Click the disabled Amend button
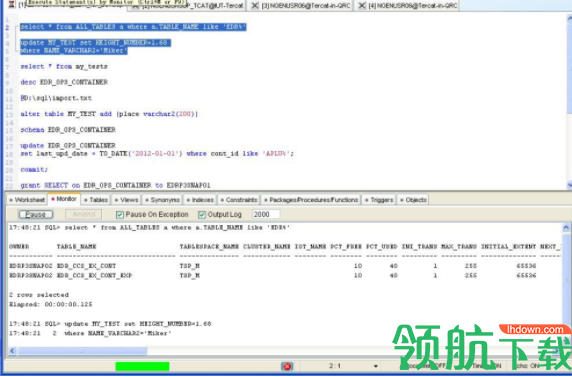Screen dimensions: 572x377 [84, 215]
